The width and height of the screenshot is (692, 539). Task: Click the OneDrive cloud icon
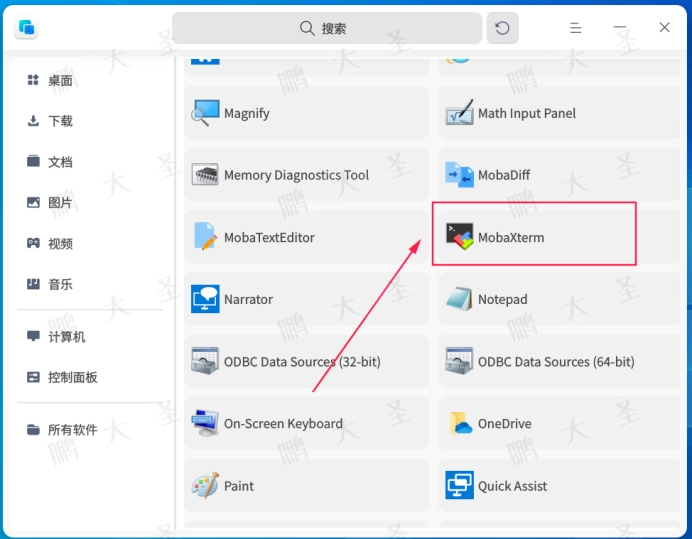tap(461, 424)
